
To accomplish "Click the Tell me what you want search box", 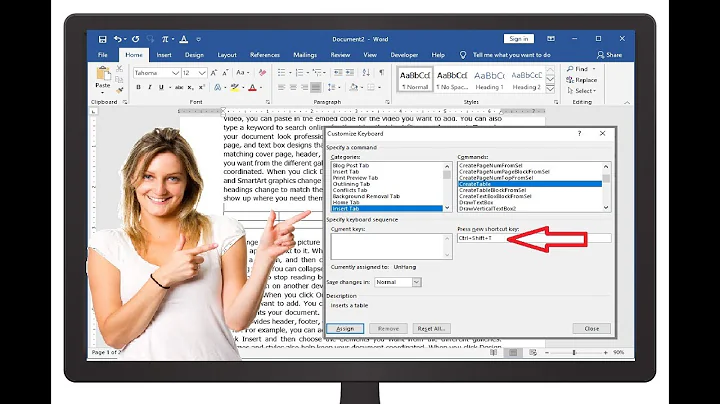I will pyautogui.click(x=512, y=55).
